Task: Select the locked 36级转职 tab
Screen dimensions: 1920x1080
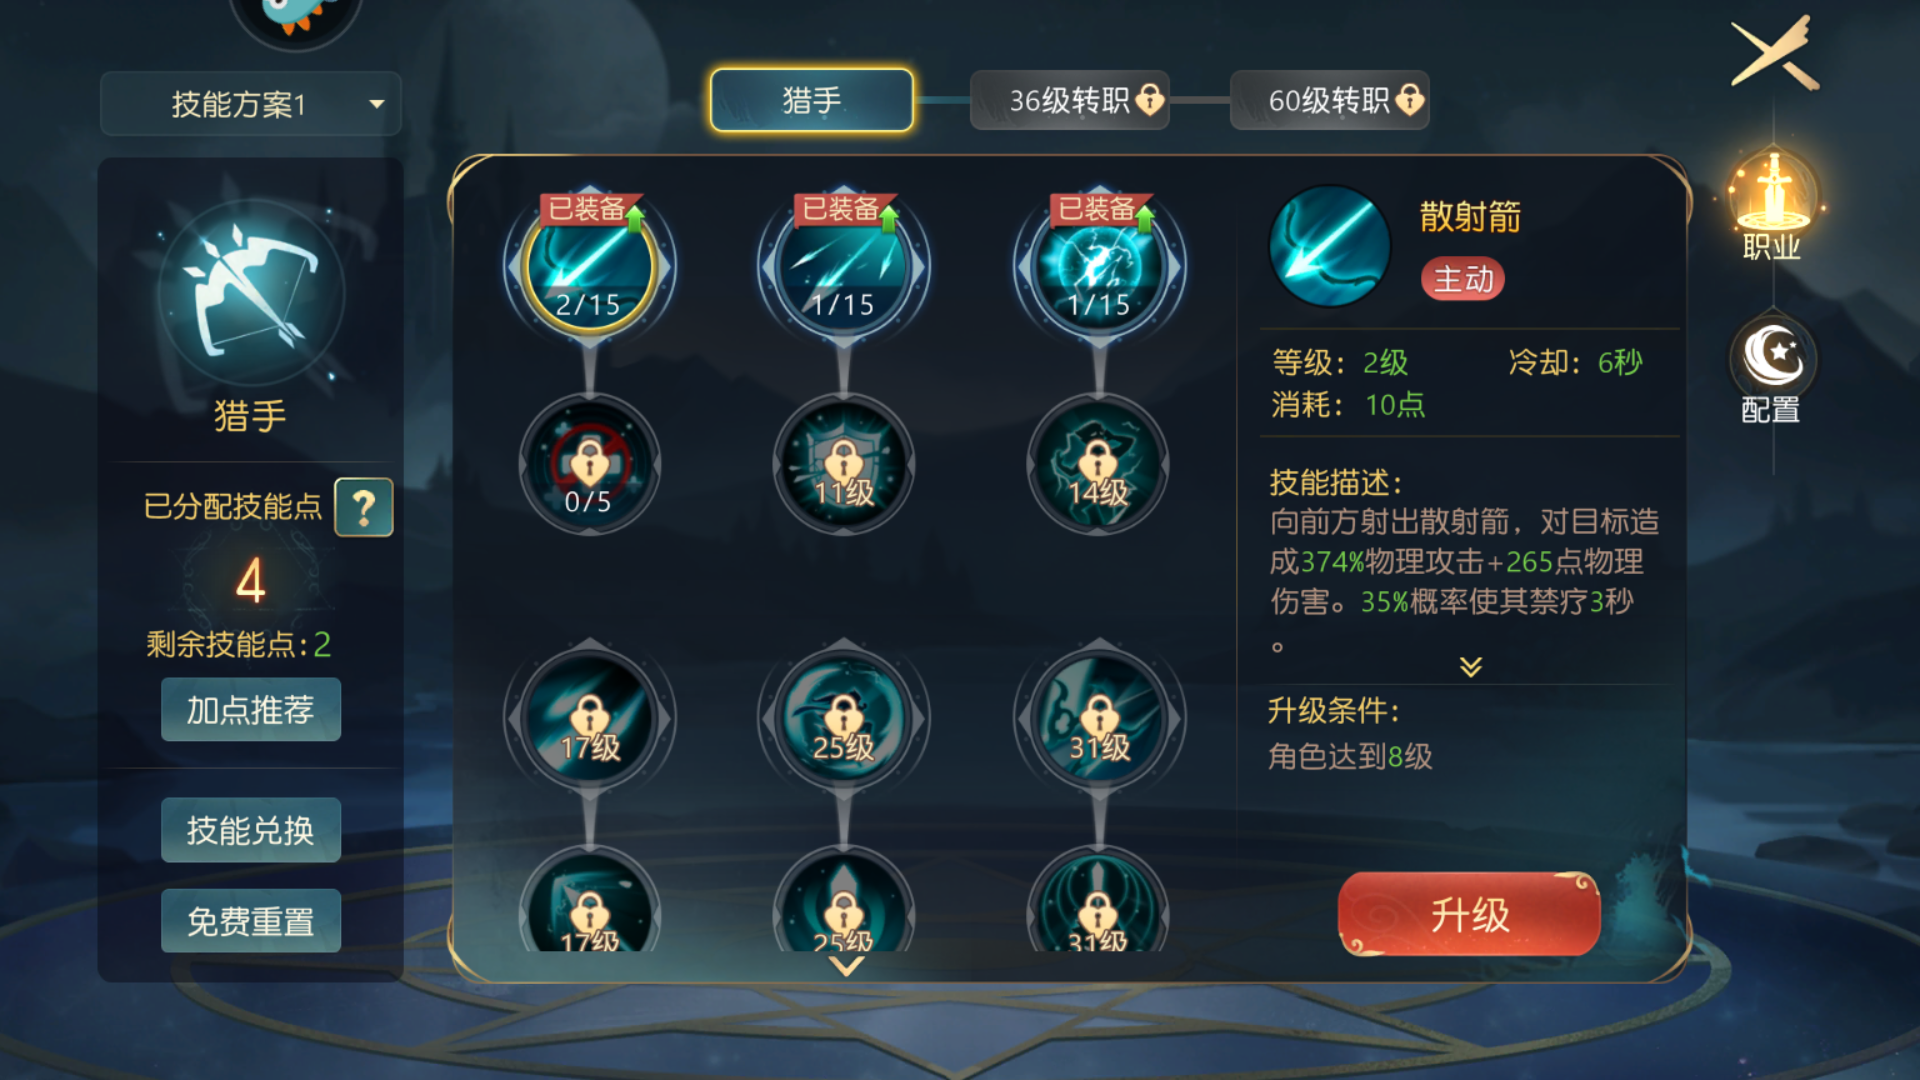Action: pyautogui.click(x=1070, y=100)
